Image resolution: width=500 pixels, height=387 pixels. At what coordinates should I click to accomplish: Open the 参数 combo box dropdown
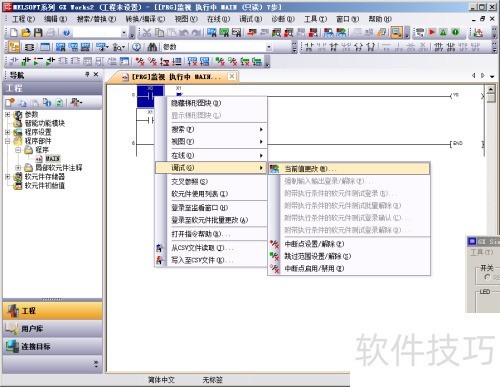click(269, 47)
